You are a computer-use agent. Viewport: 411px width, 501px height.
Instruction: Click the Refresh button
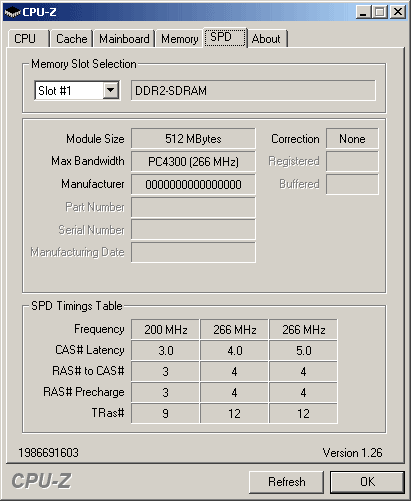pyautogui.click(x=286, y=482)
